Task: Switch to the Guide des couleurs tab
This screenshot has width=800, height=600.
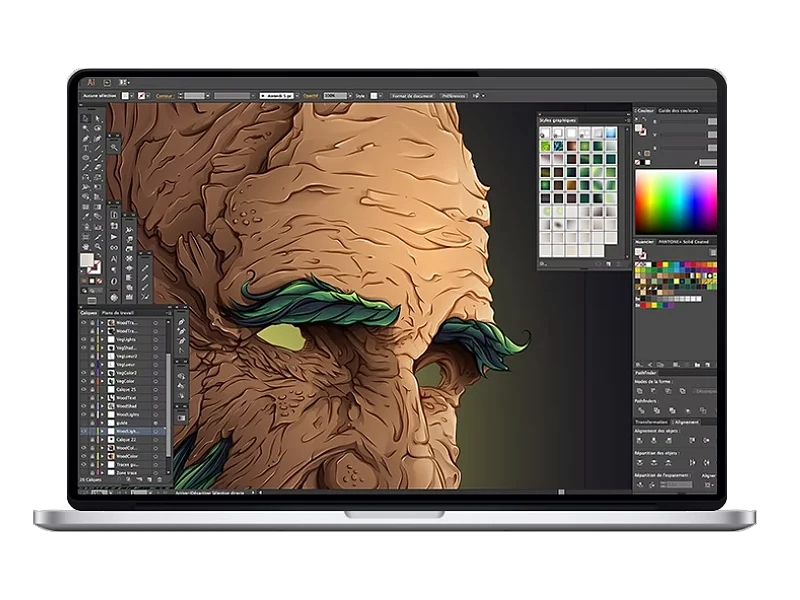Action: [x=677, y=110]
